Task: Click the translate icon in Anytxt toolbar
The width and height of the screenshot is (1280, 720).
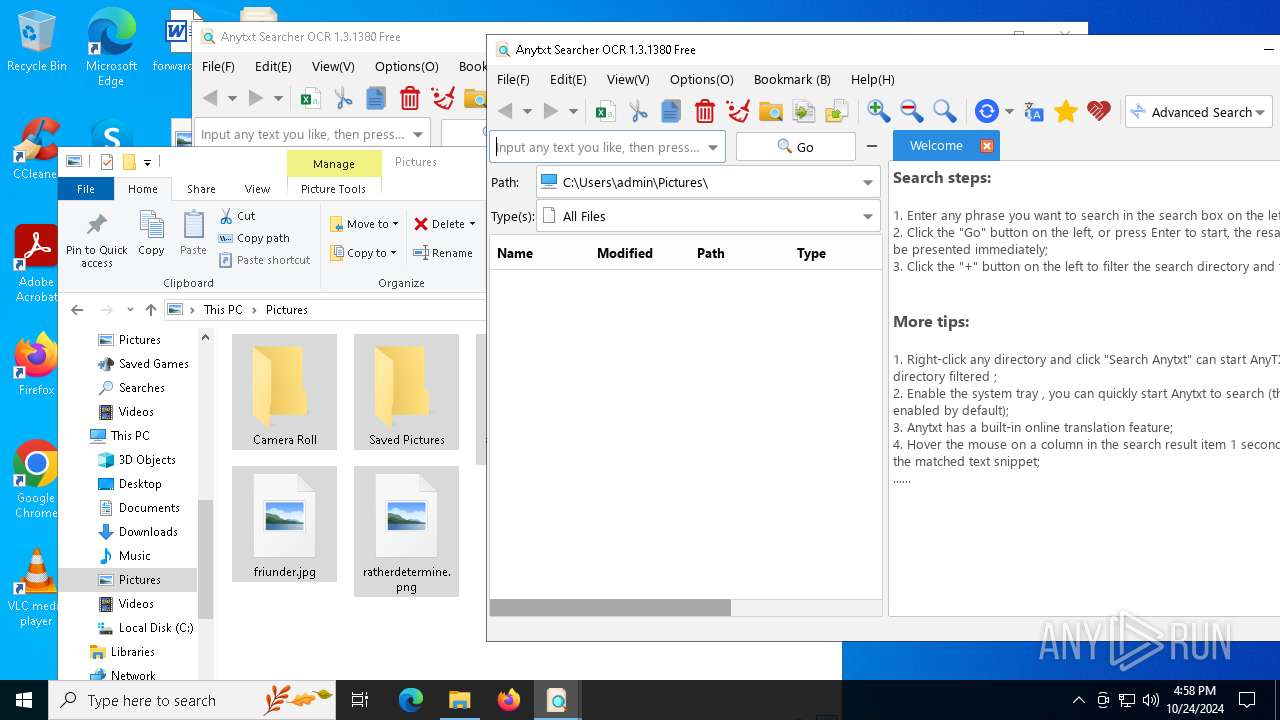Action: coord(1034,112)
